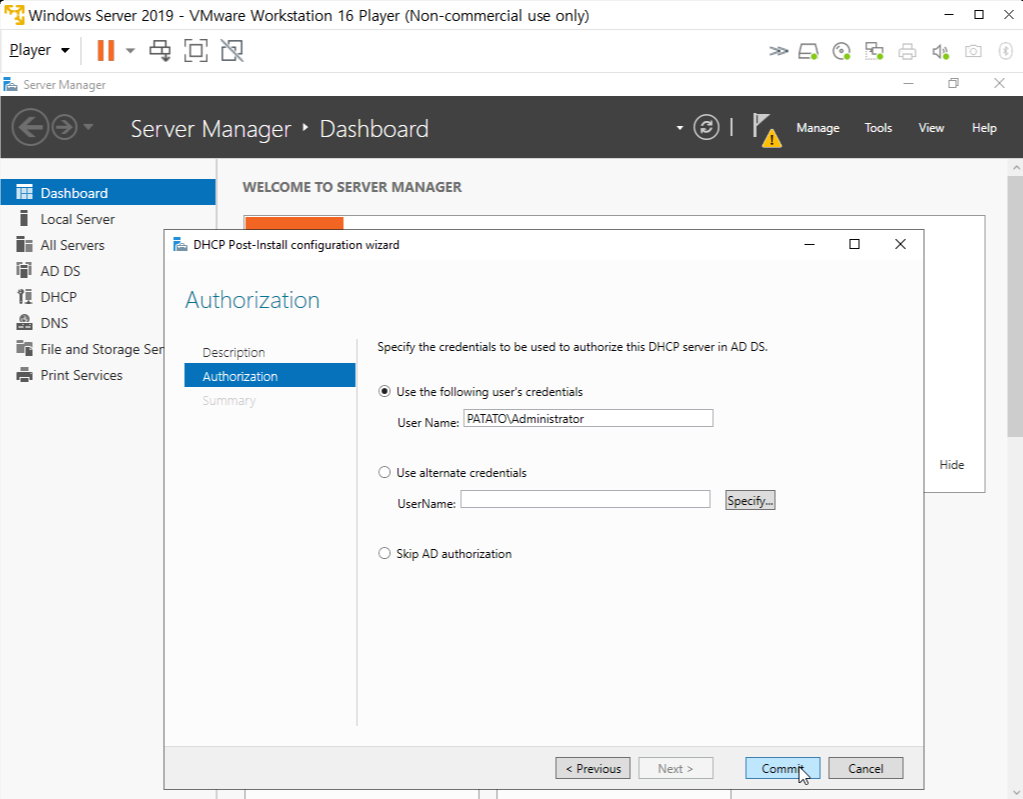Click the printer device icon in VMware
The height and width of the screenshot is (799, 1023).
(907, 51)
